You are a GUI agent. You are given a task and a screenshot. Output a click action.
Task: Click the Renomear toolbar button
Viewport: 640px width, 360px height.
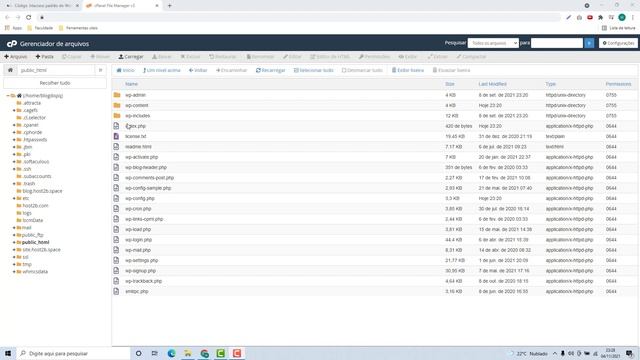coord(260,57)
